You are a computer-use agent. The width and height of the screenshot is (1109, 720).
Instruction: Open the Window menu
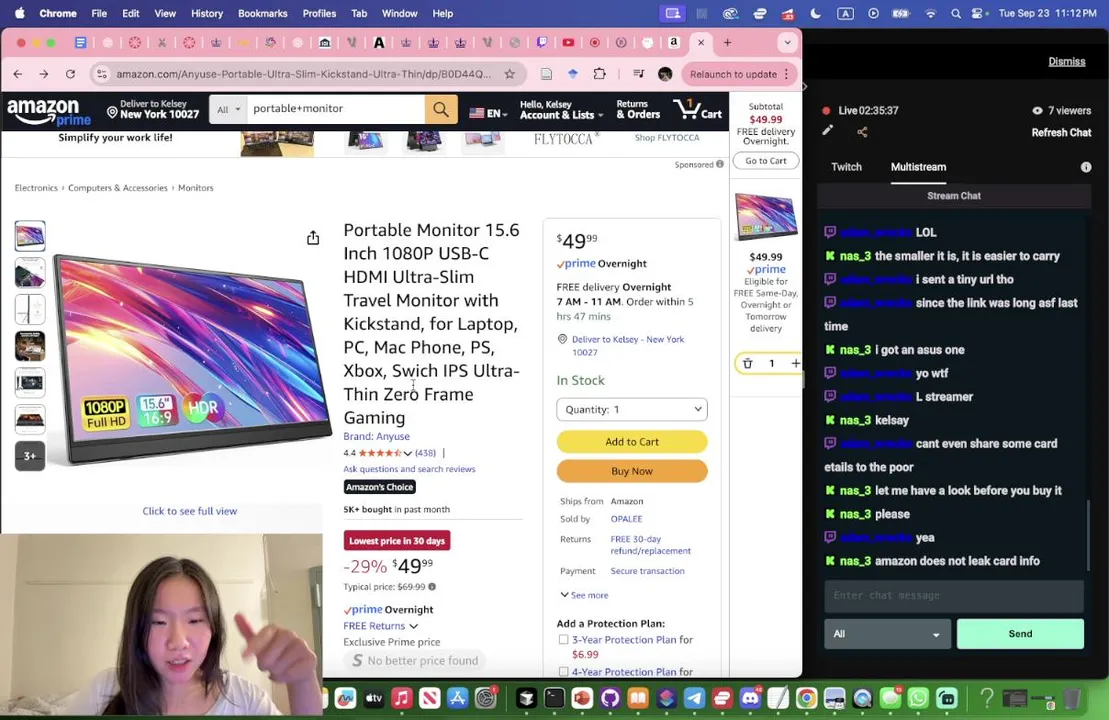pos(399,13)
